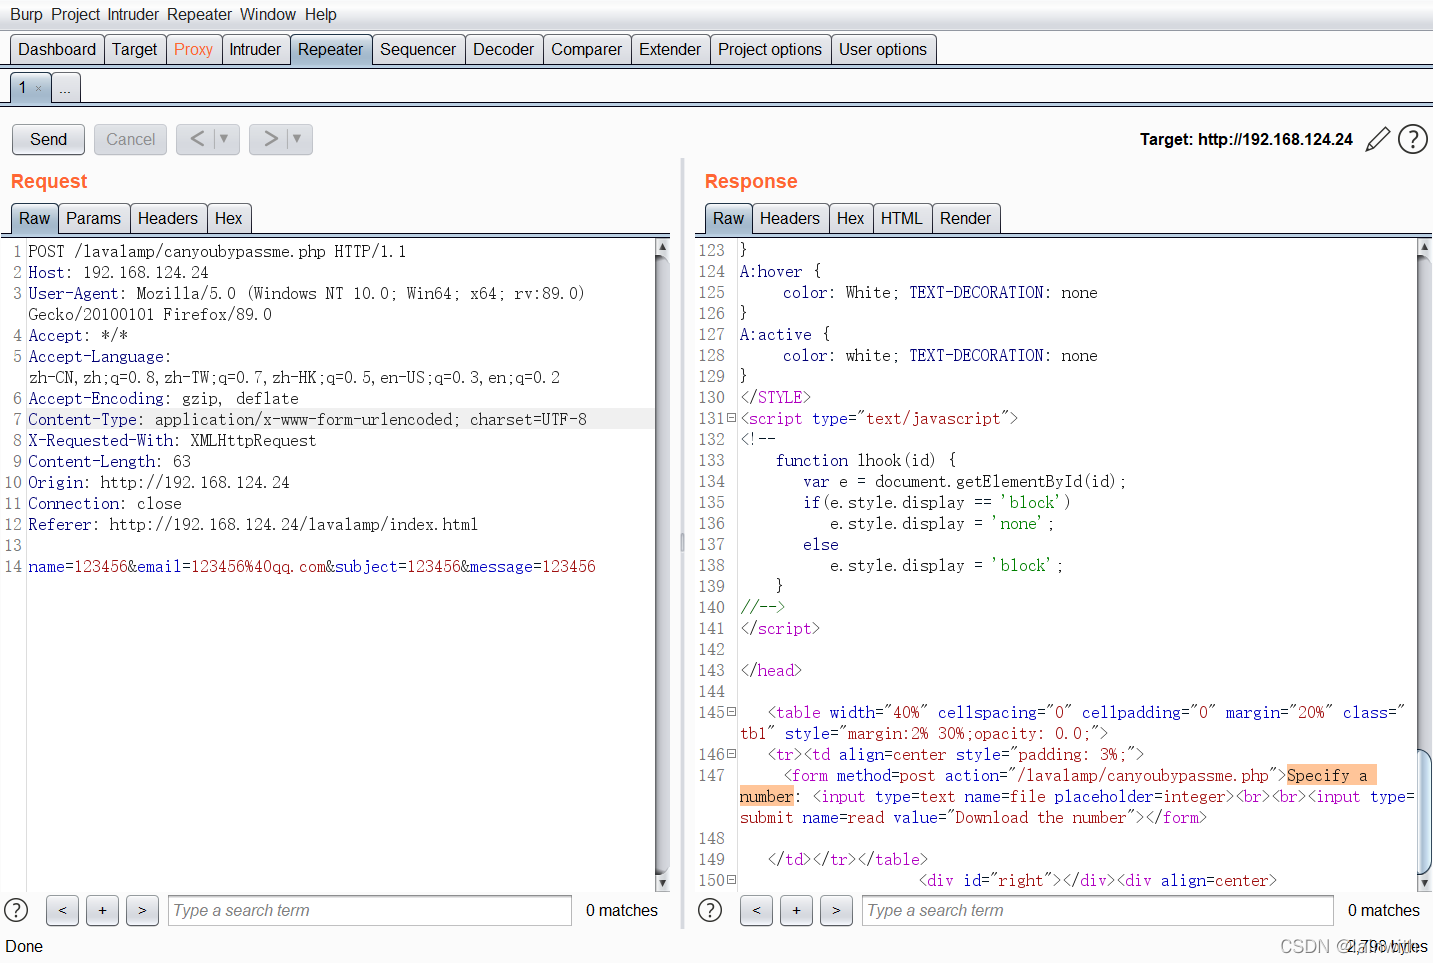Click request pane scrollbar down arrow

pyautogui.click(x=662, y=883)
